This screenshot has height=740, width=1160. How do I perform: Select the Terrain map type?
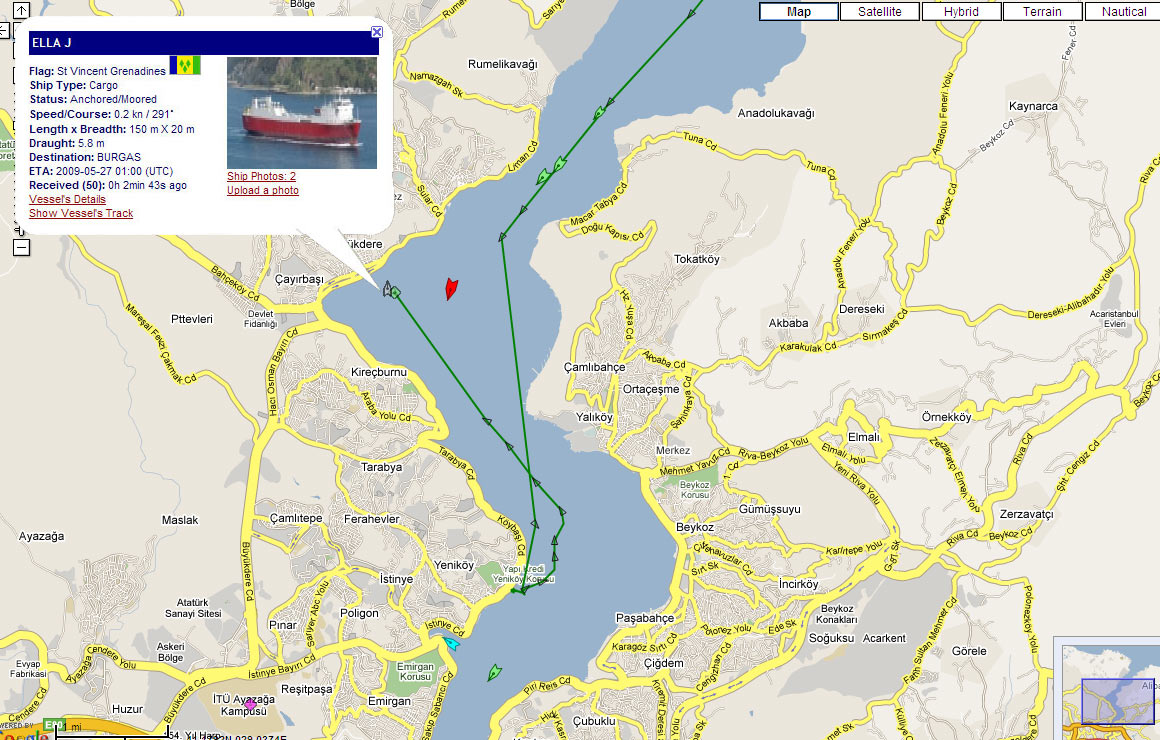[x=1042, y=12]
